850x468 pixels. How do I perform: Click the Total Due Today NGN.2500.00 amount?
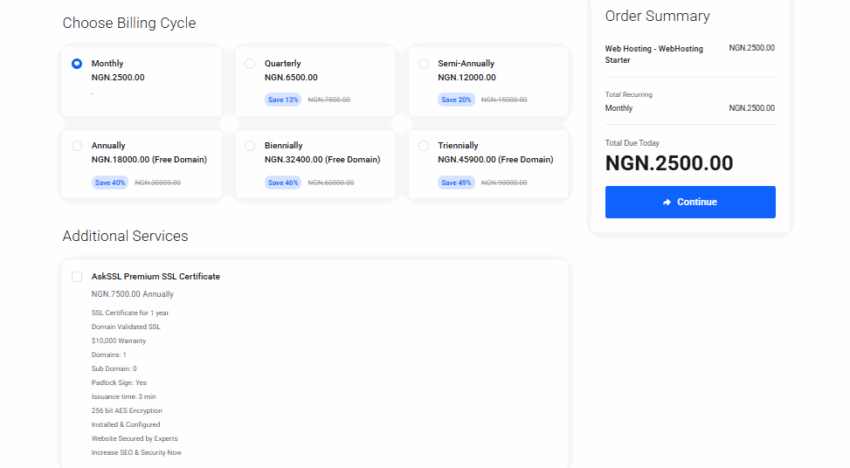(x=669, y=163)
